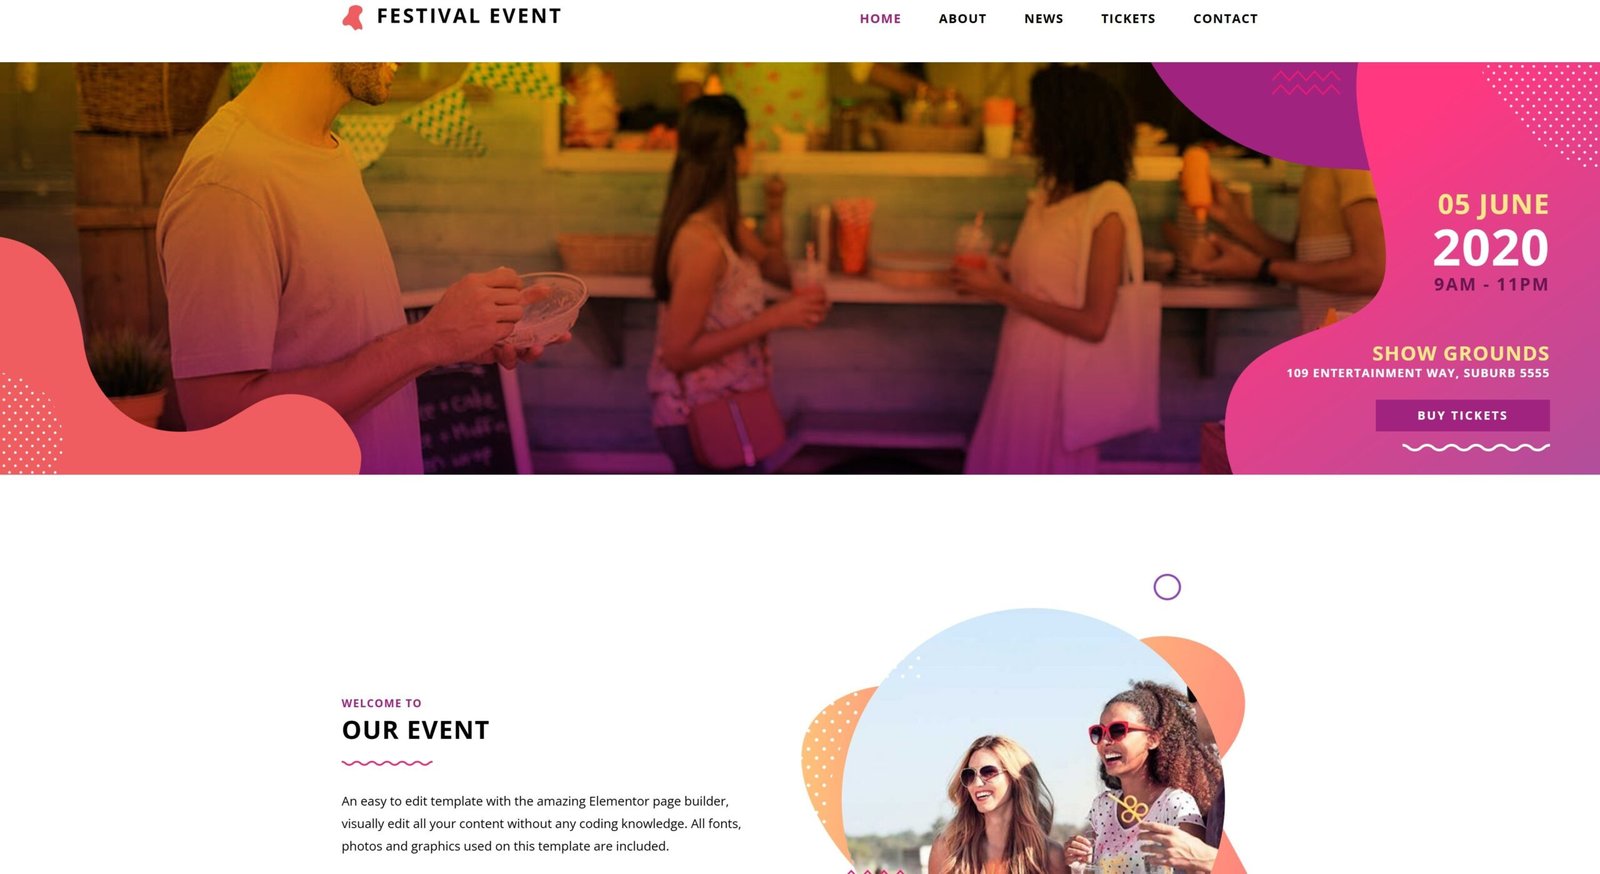Open the photo of two laughing women
1600x874 pixels.
click(1033, 745)
